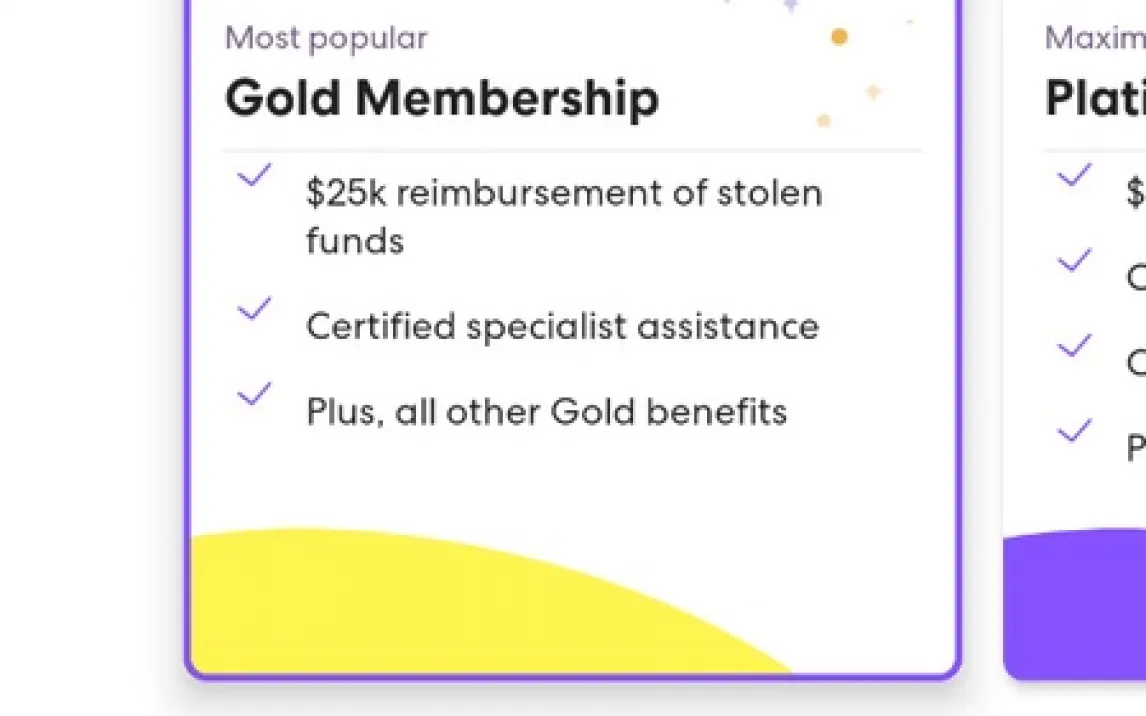Click the divider line below Gold Membership
This screenshot has height=716, width=1146.
pos(573,151)
